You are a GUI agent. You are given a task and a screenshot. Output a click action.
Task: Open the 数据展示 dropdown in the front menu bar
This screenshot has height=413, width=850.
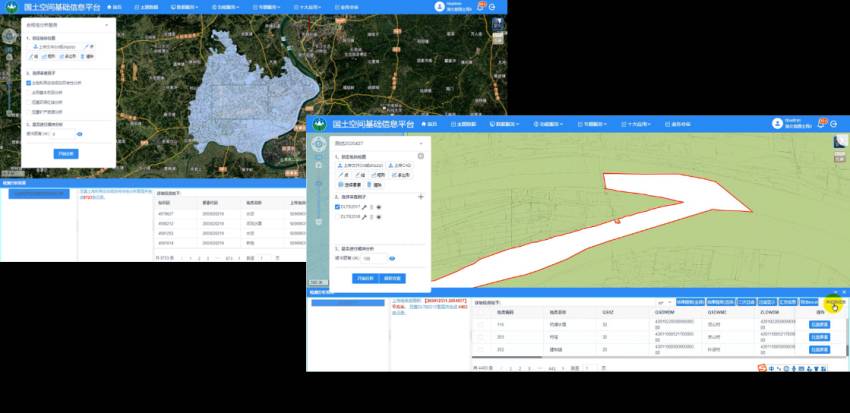[506, 124]
